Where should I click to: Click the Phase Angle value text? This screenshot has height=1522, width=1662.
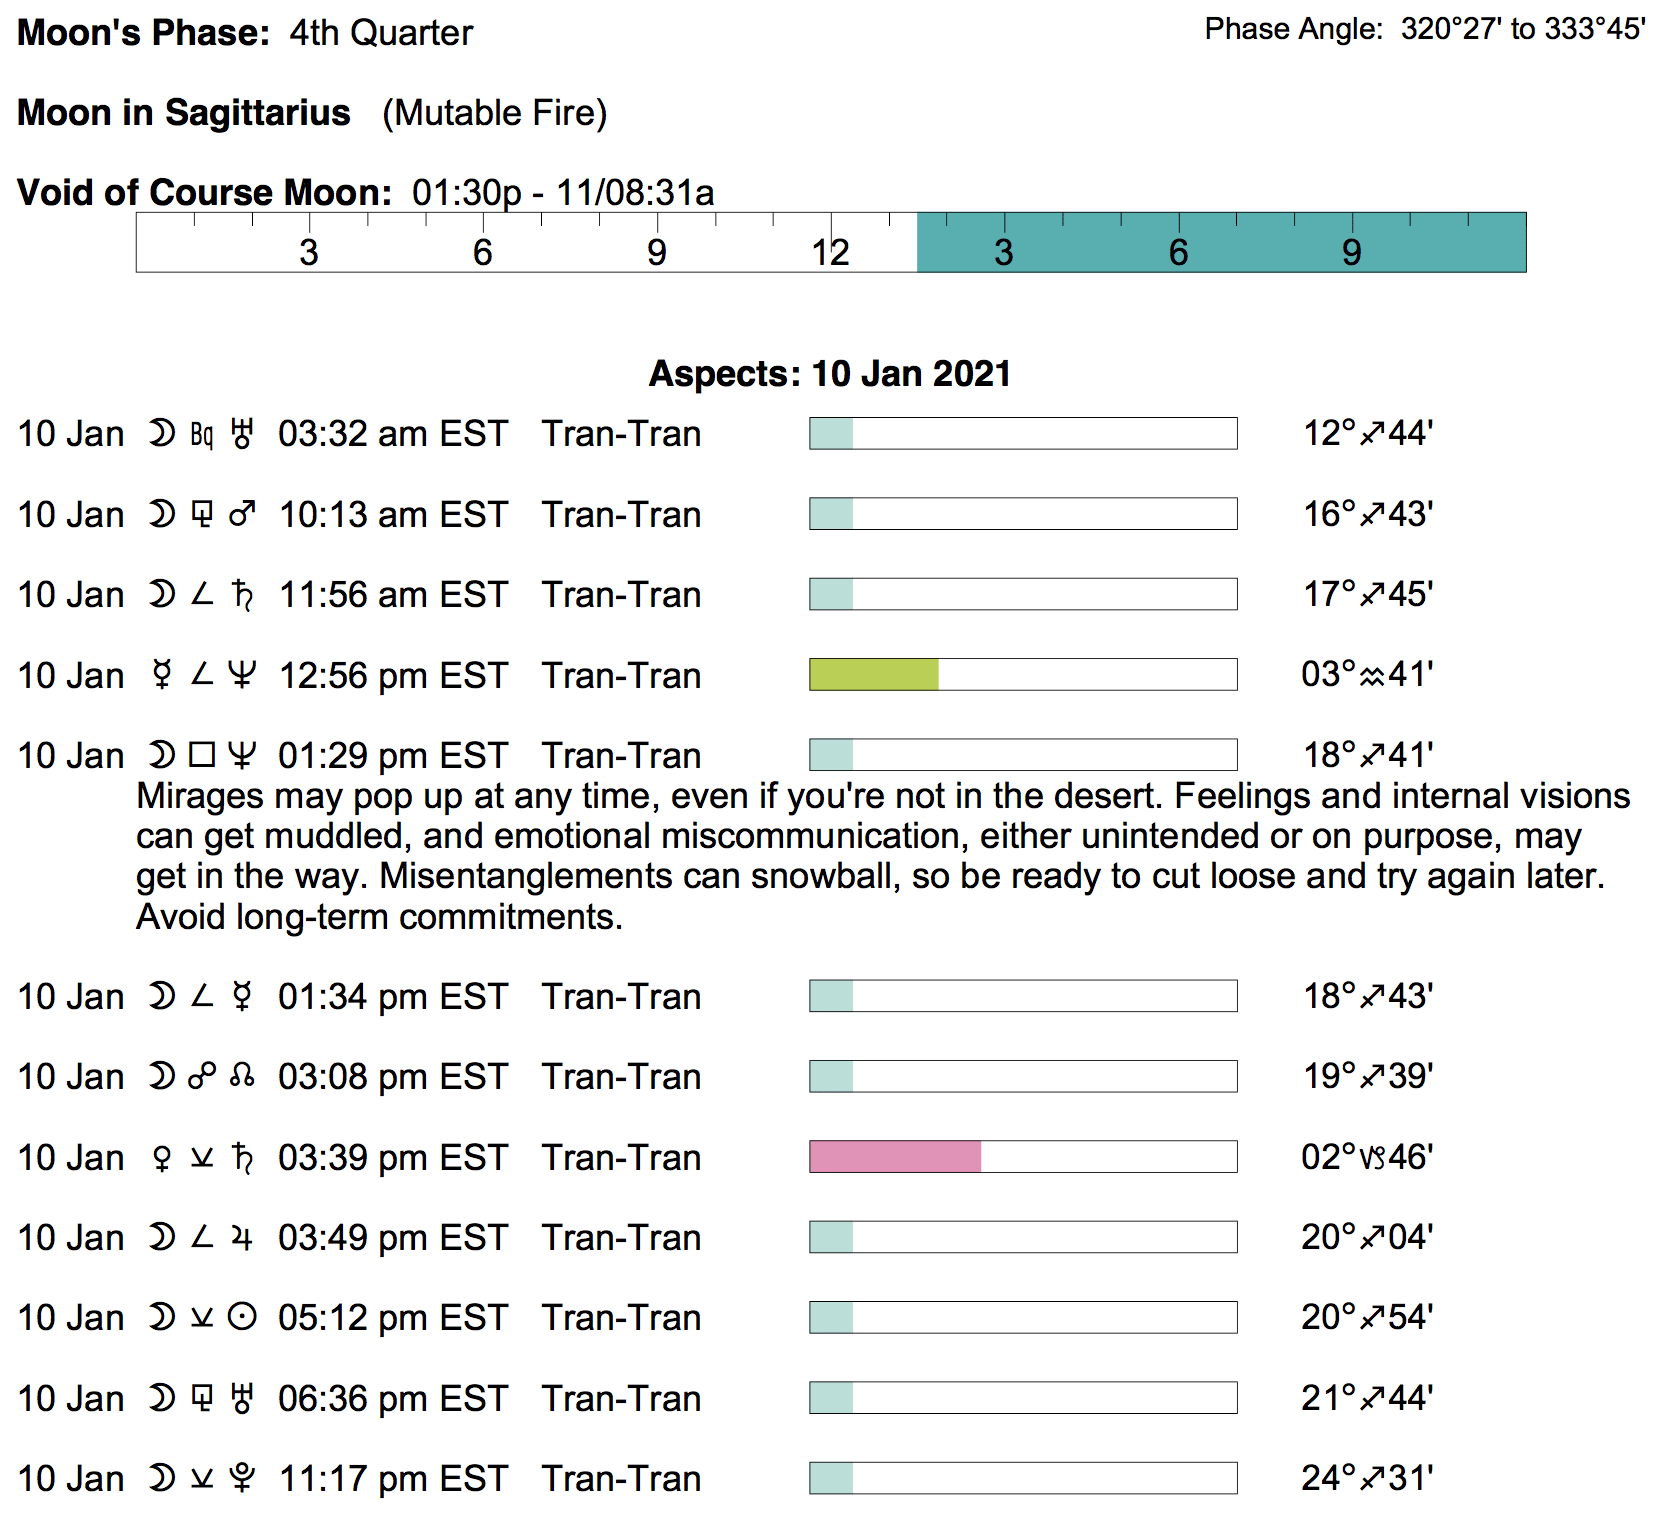tap(1522, 29)
